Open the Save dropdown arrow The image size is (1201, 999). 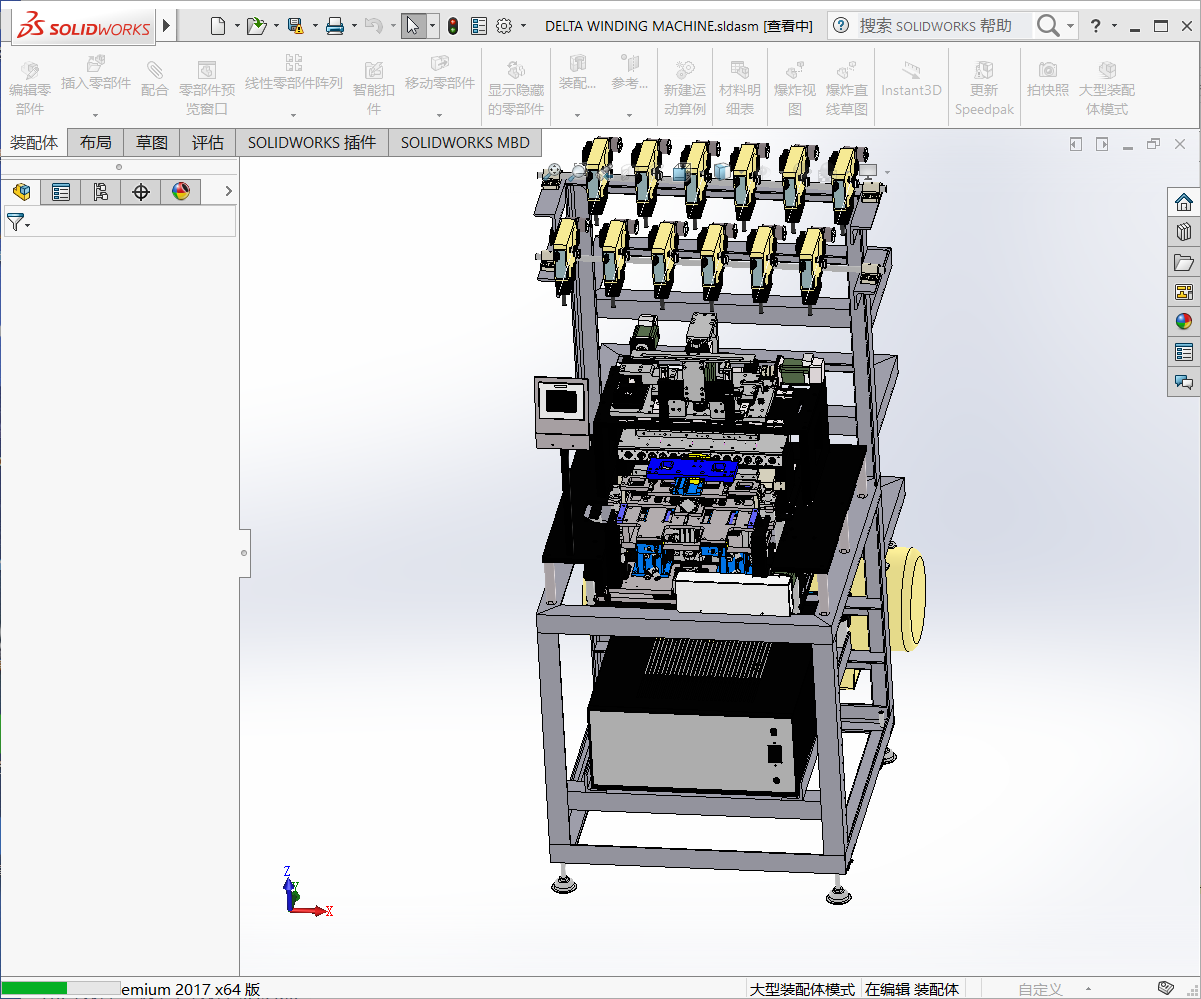coord(315,26)
